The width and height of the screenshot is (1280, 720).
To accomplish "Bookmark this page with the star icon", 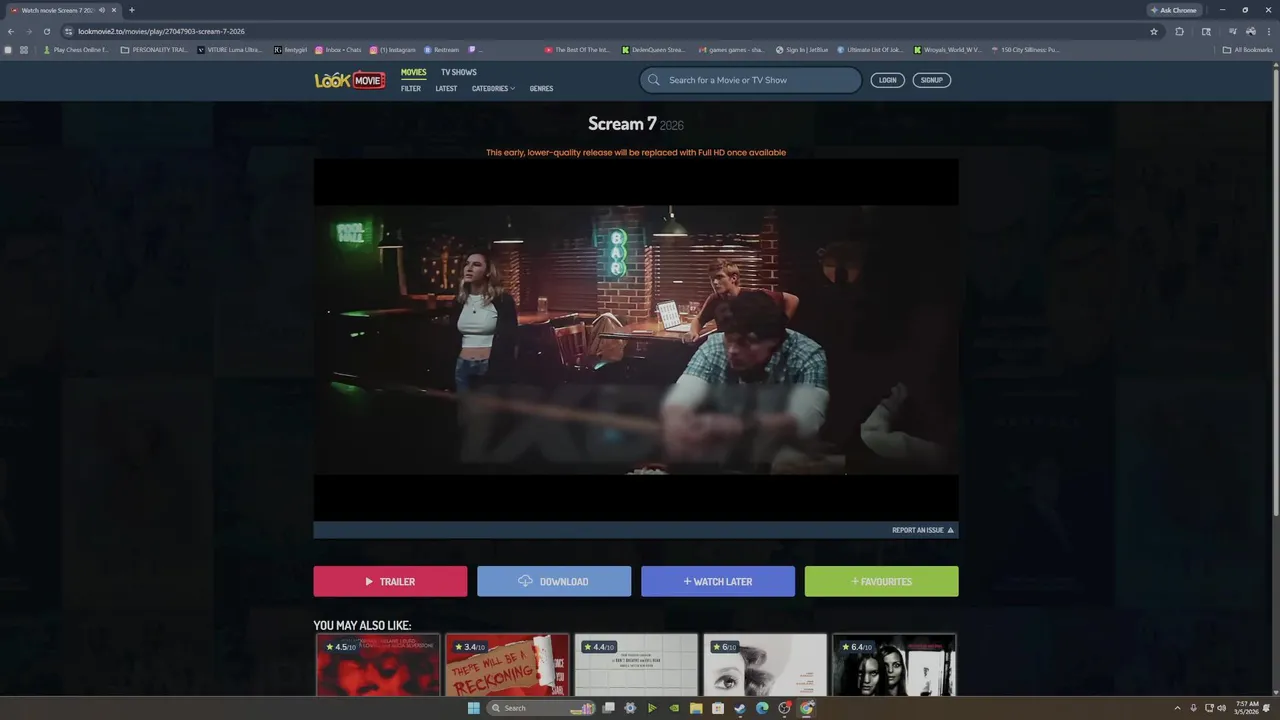I will (1154, 31).
